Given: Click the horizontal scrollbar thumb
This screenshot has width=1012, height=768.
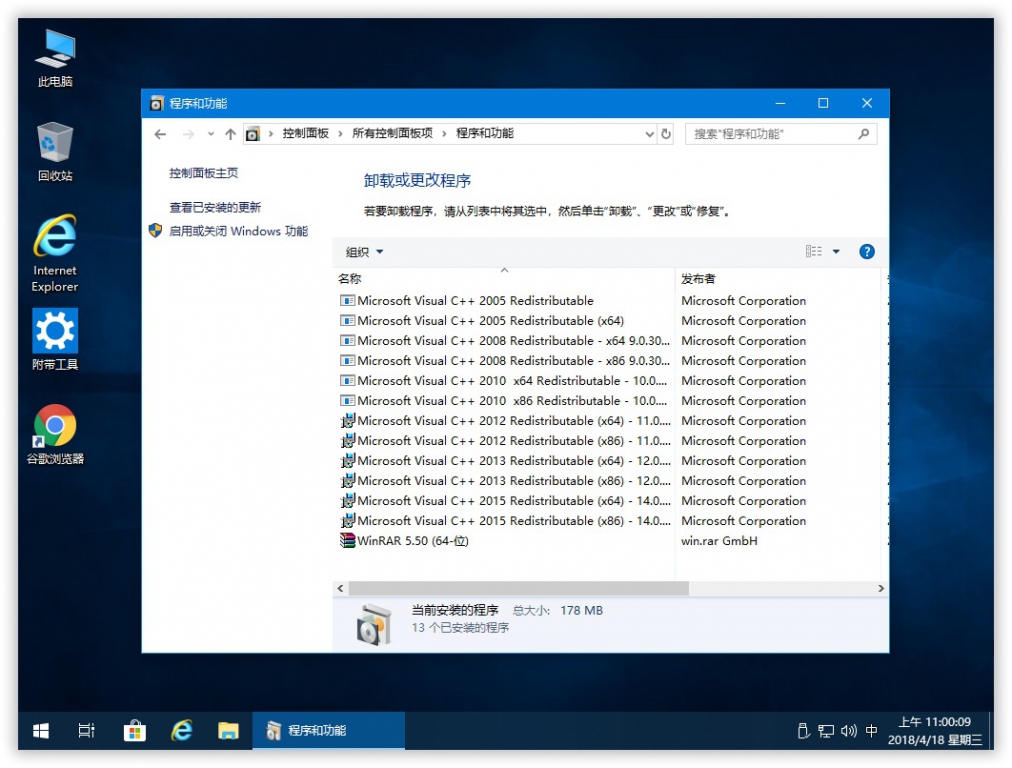Looking at the screenshot, I should pyautogui.click(x=518, y=589).
